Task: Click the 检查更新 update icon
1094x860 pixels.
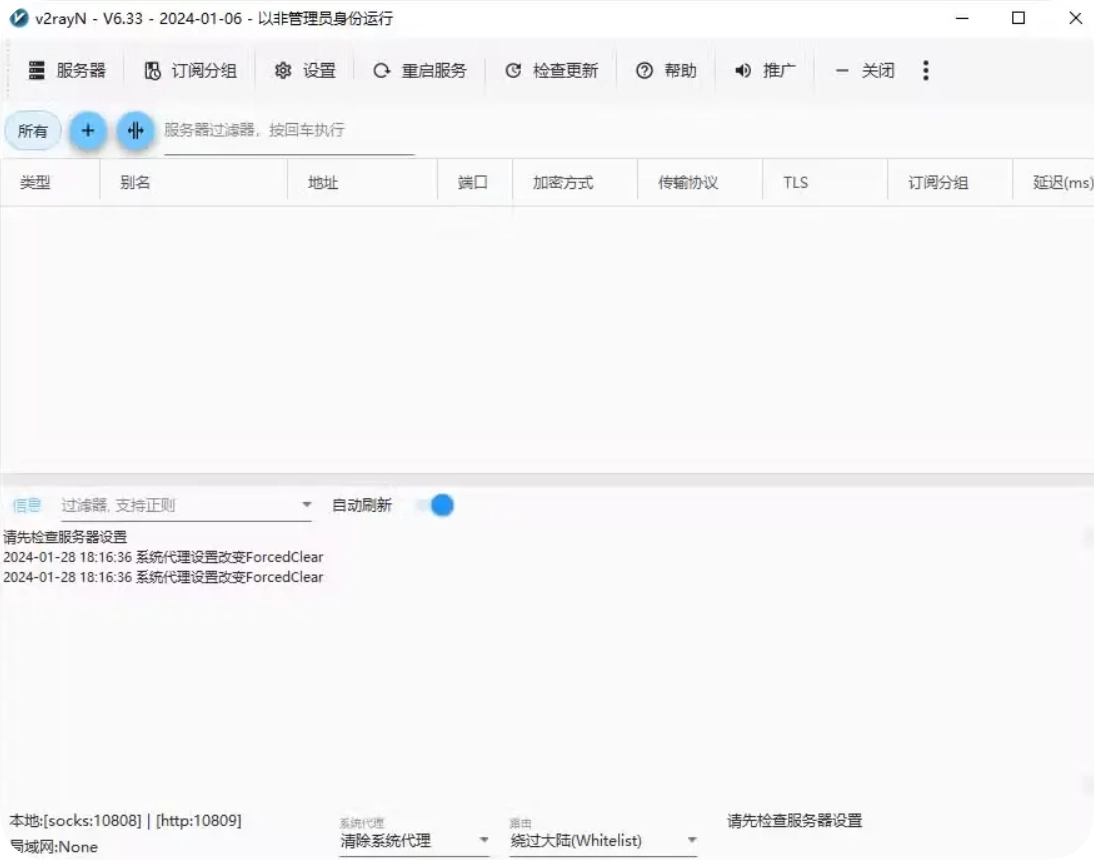Action: (x=513, y=71)
